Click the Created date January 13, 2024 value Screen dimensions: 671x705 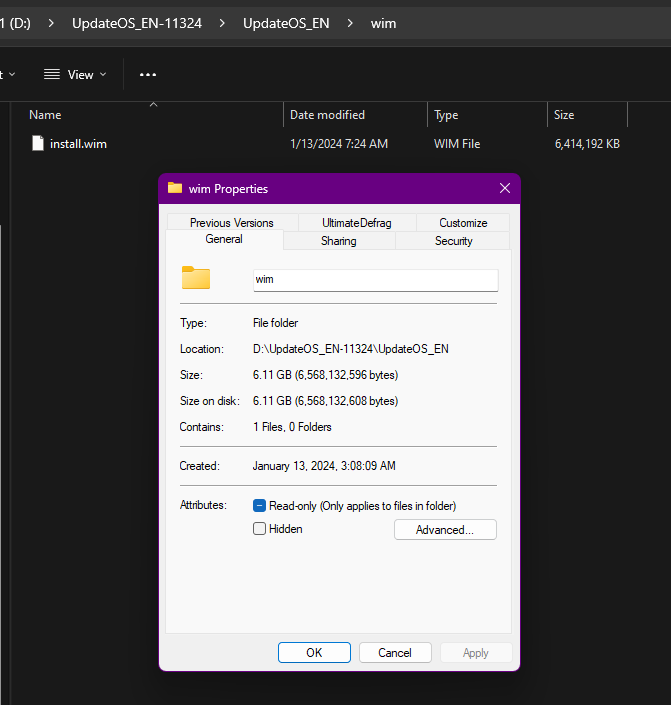point(324,466)
